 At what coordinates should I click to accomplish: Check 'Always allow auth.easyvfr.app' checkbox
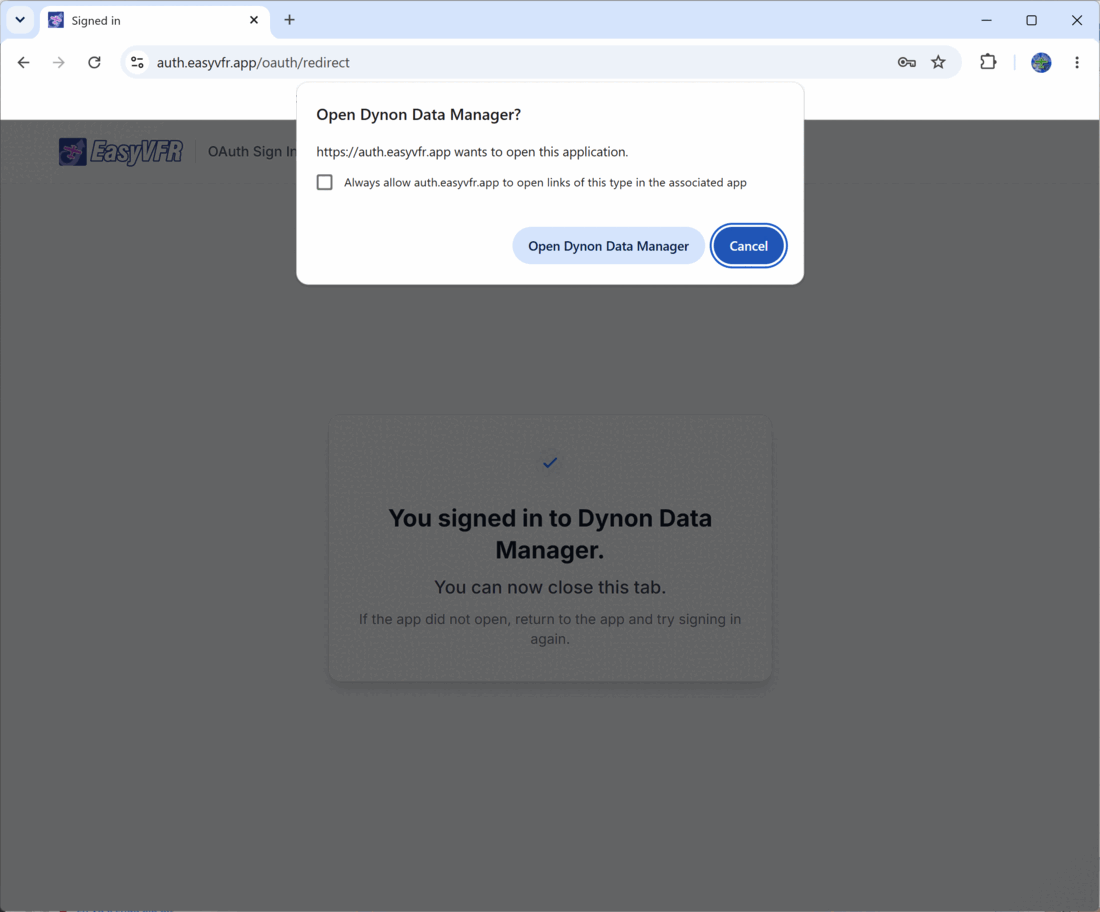(x=324, y=182)
